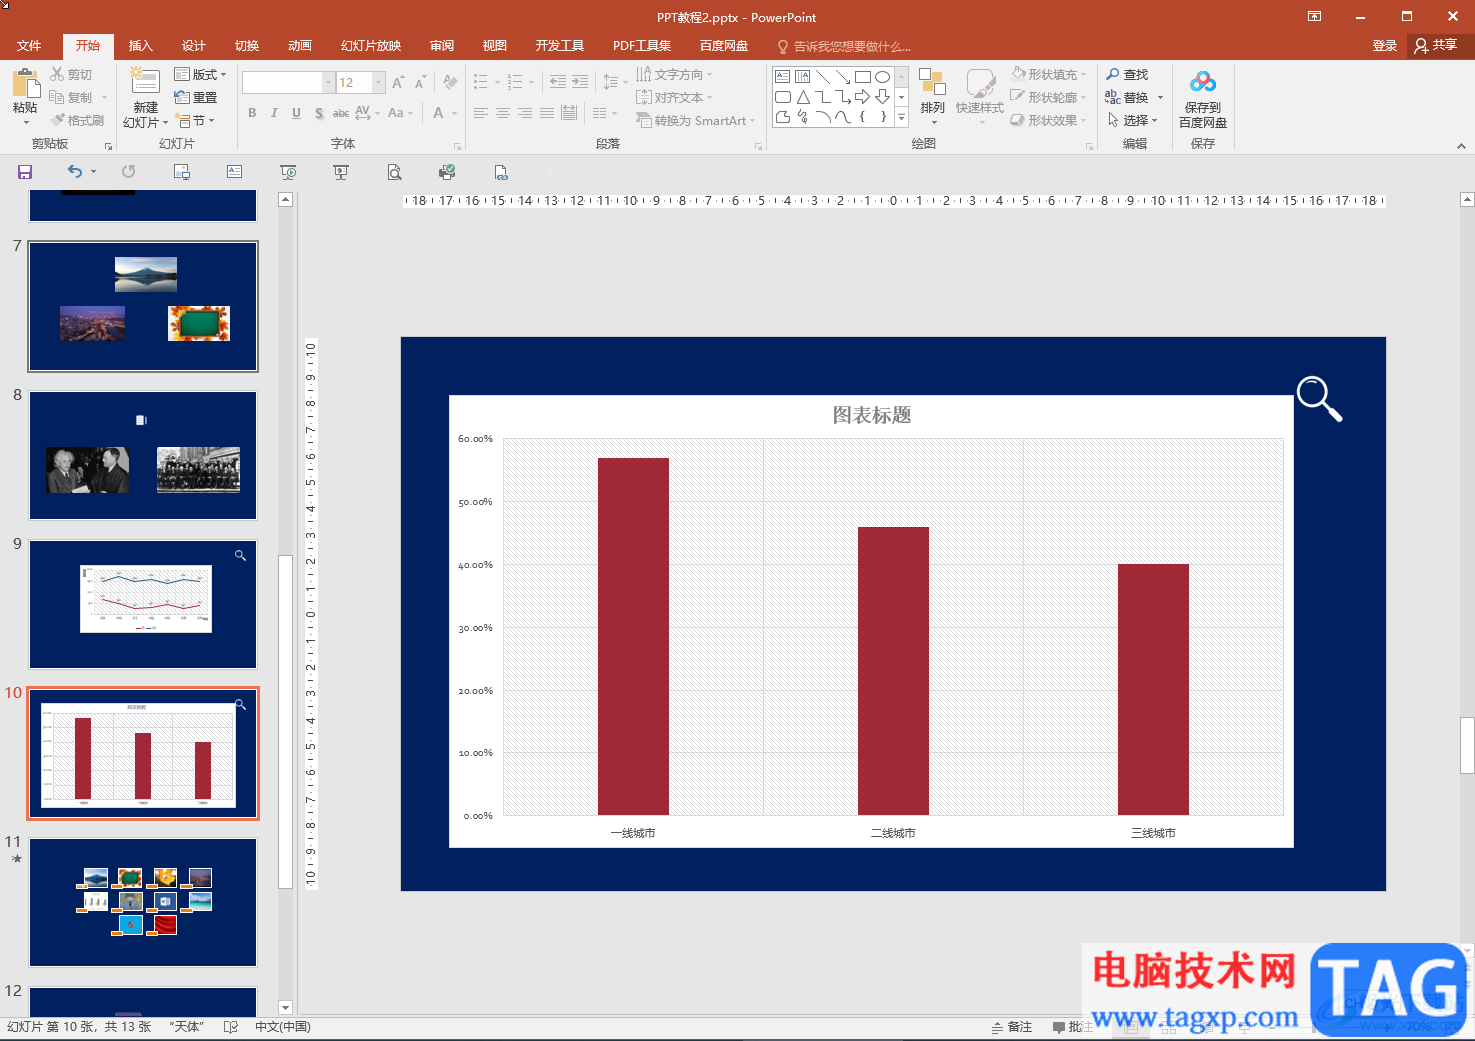Select the ellipse shape in shapes gallery
The height and width of the screenshot is (1041, 1475).
click(882, 76)
